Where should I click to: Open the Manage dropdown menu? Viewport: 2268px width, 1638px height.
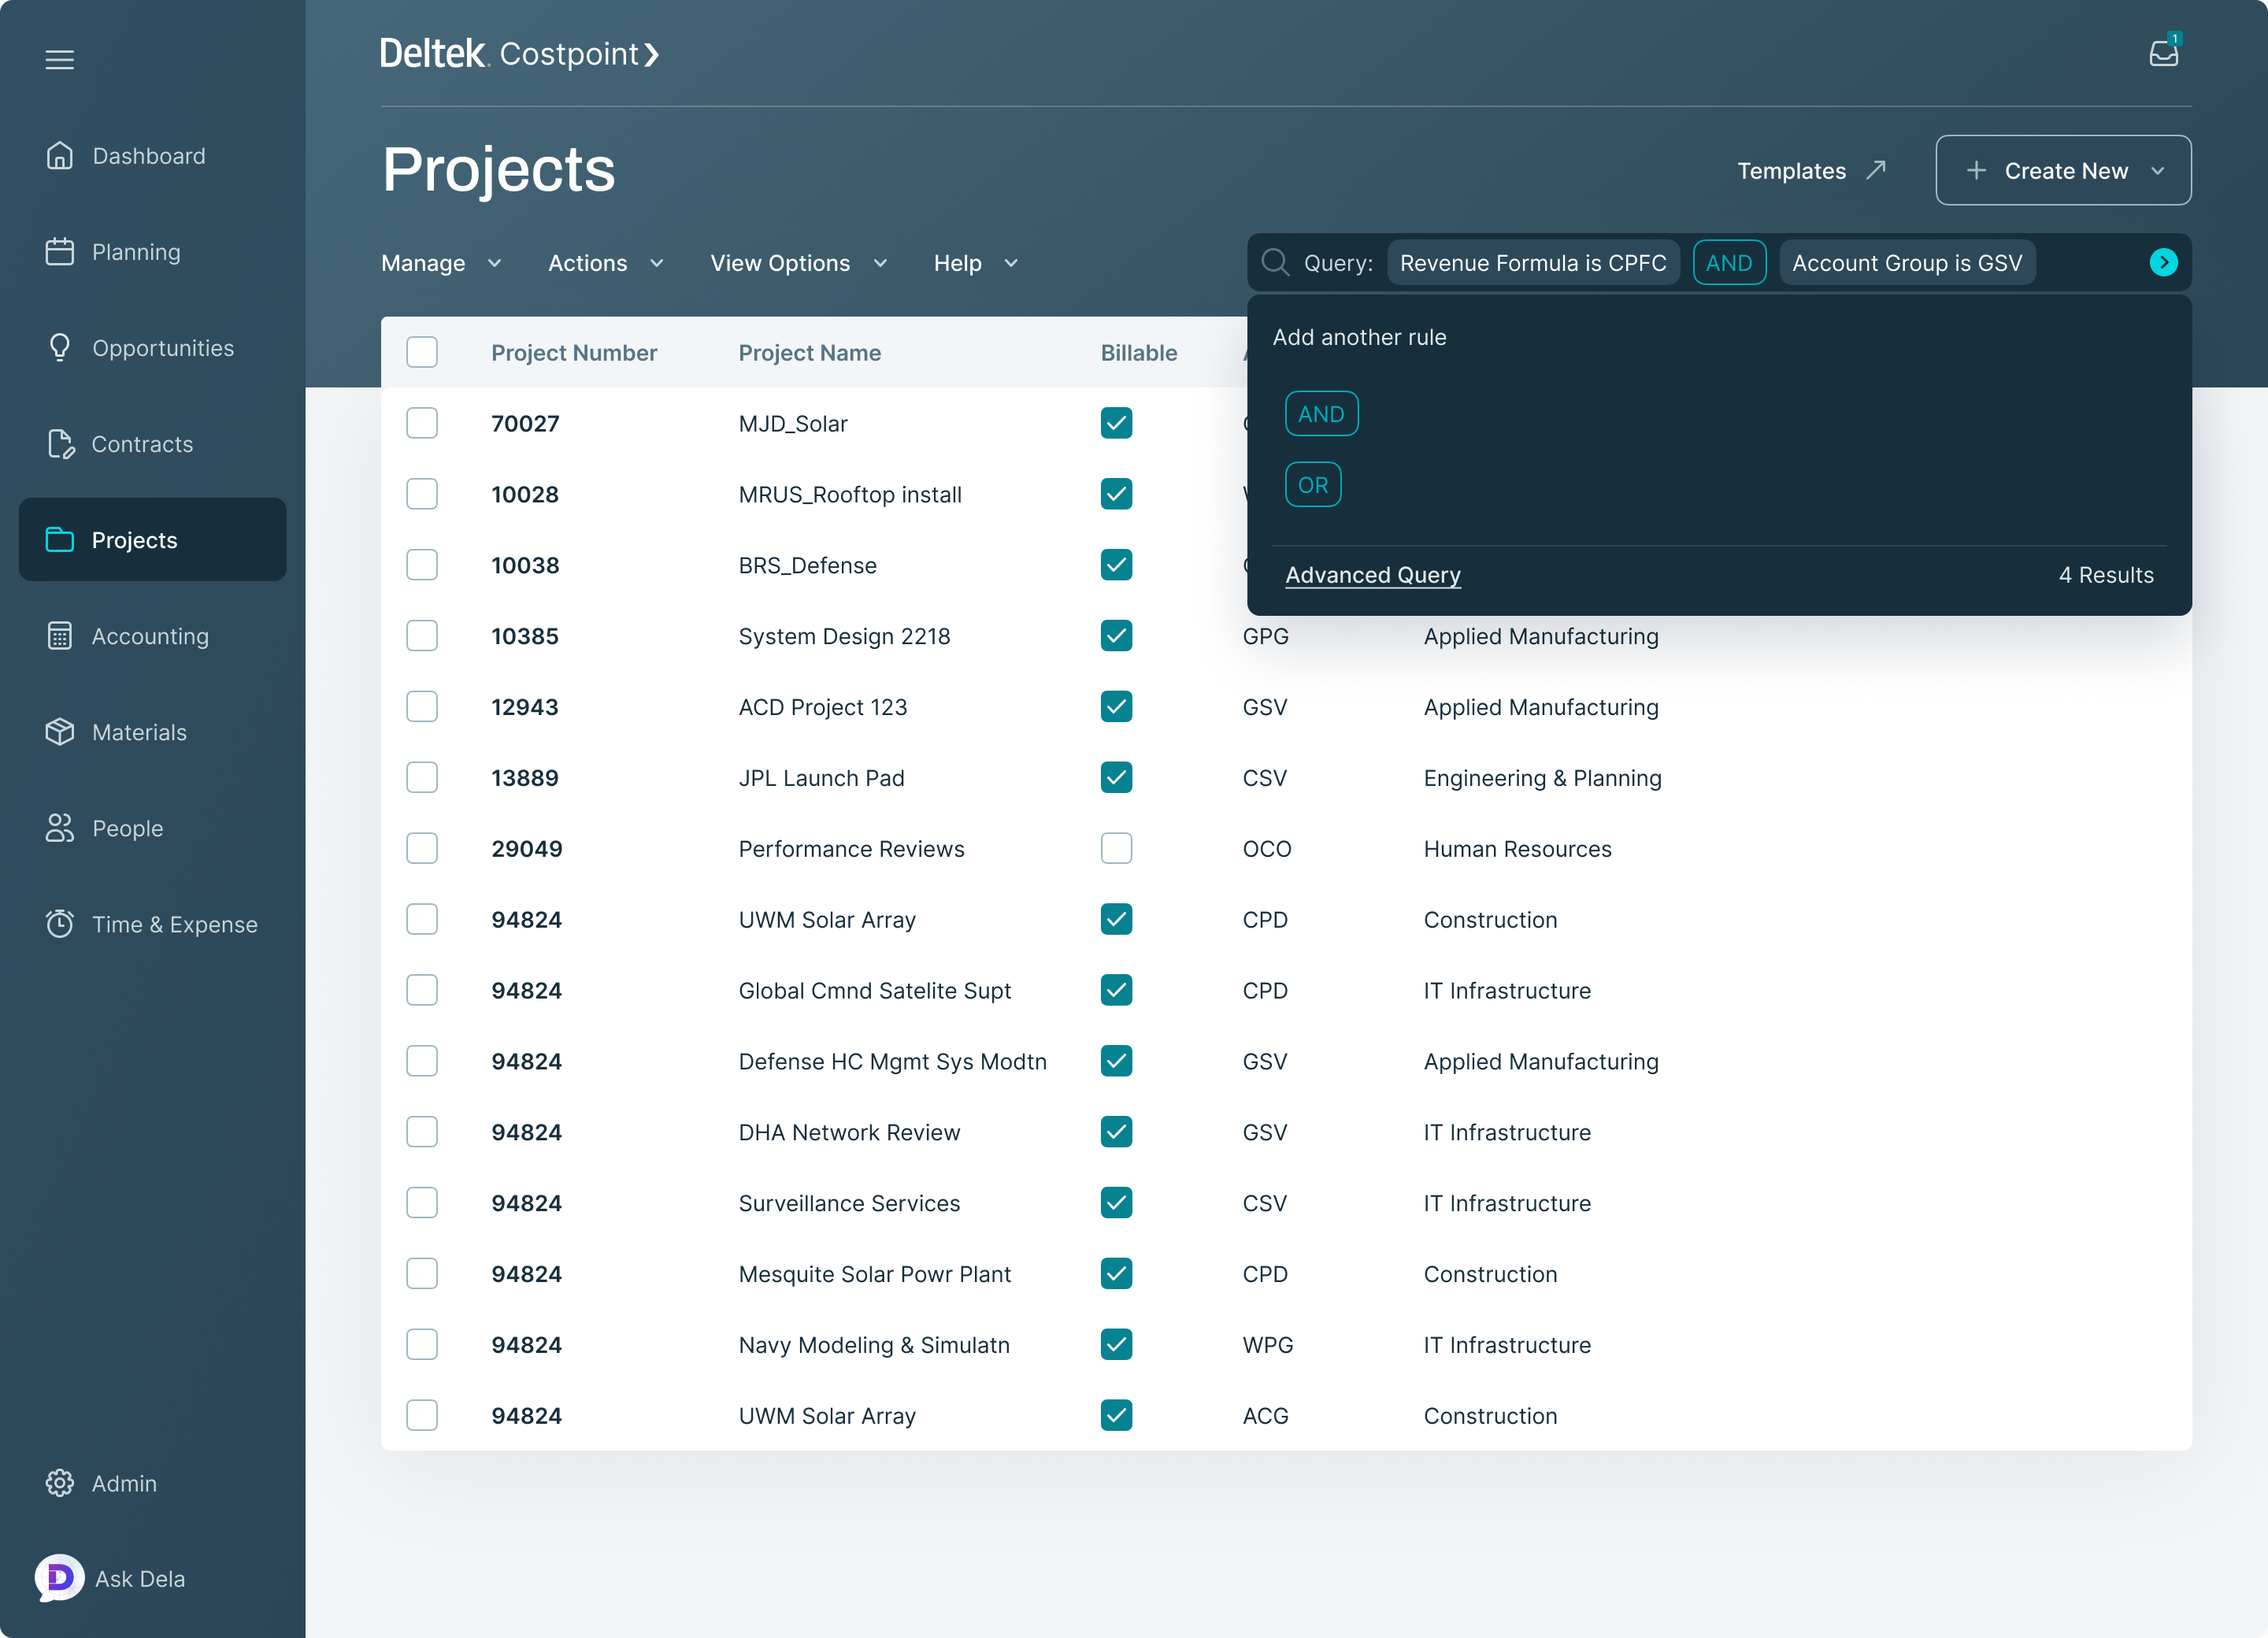click(441, 263)
